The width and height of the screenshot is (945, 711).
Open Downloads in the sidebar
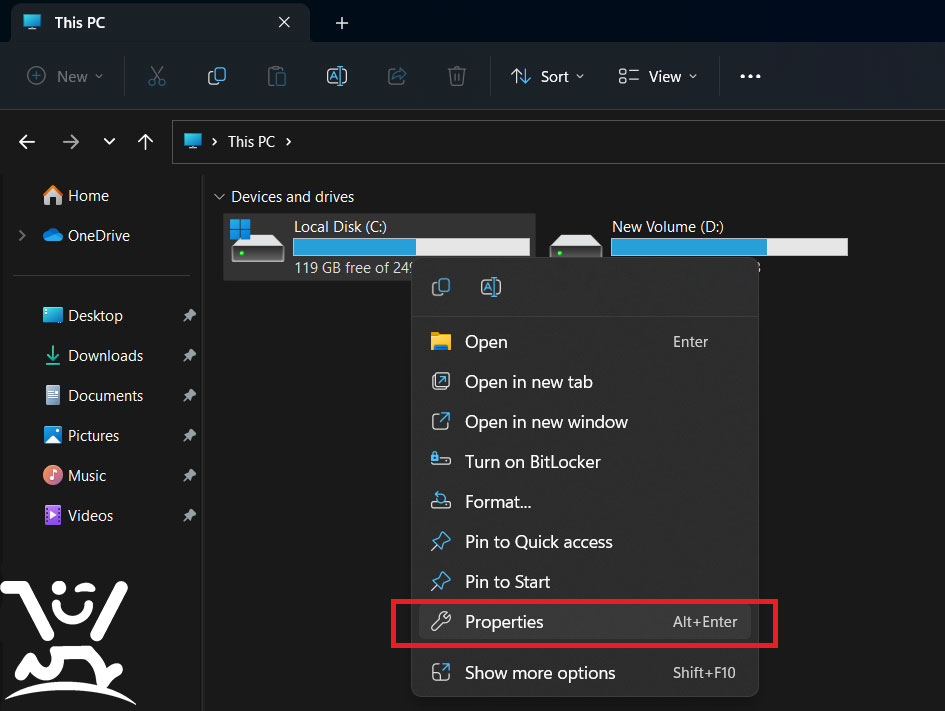(94, 356)
